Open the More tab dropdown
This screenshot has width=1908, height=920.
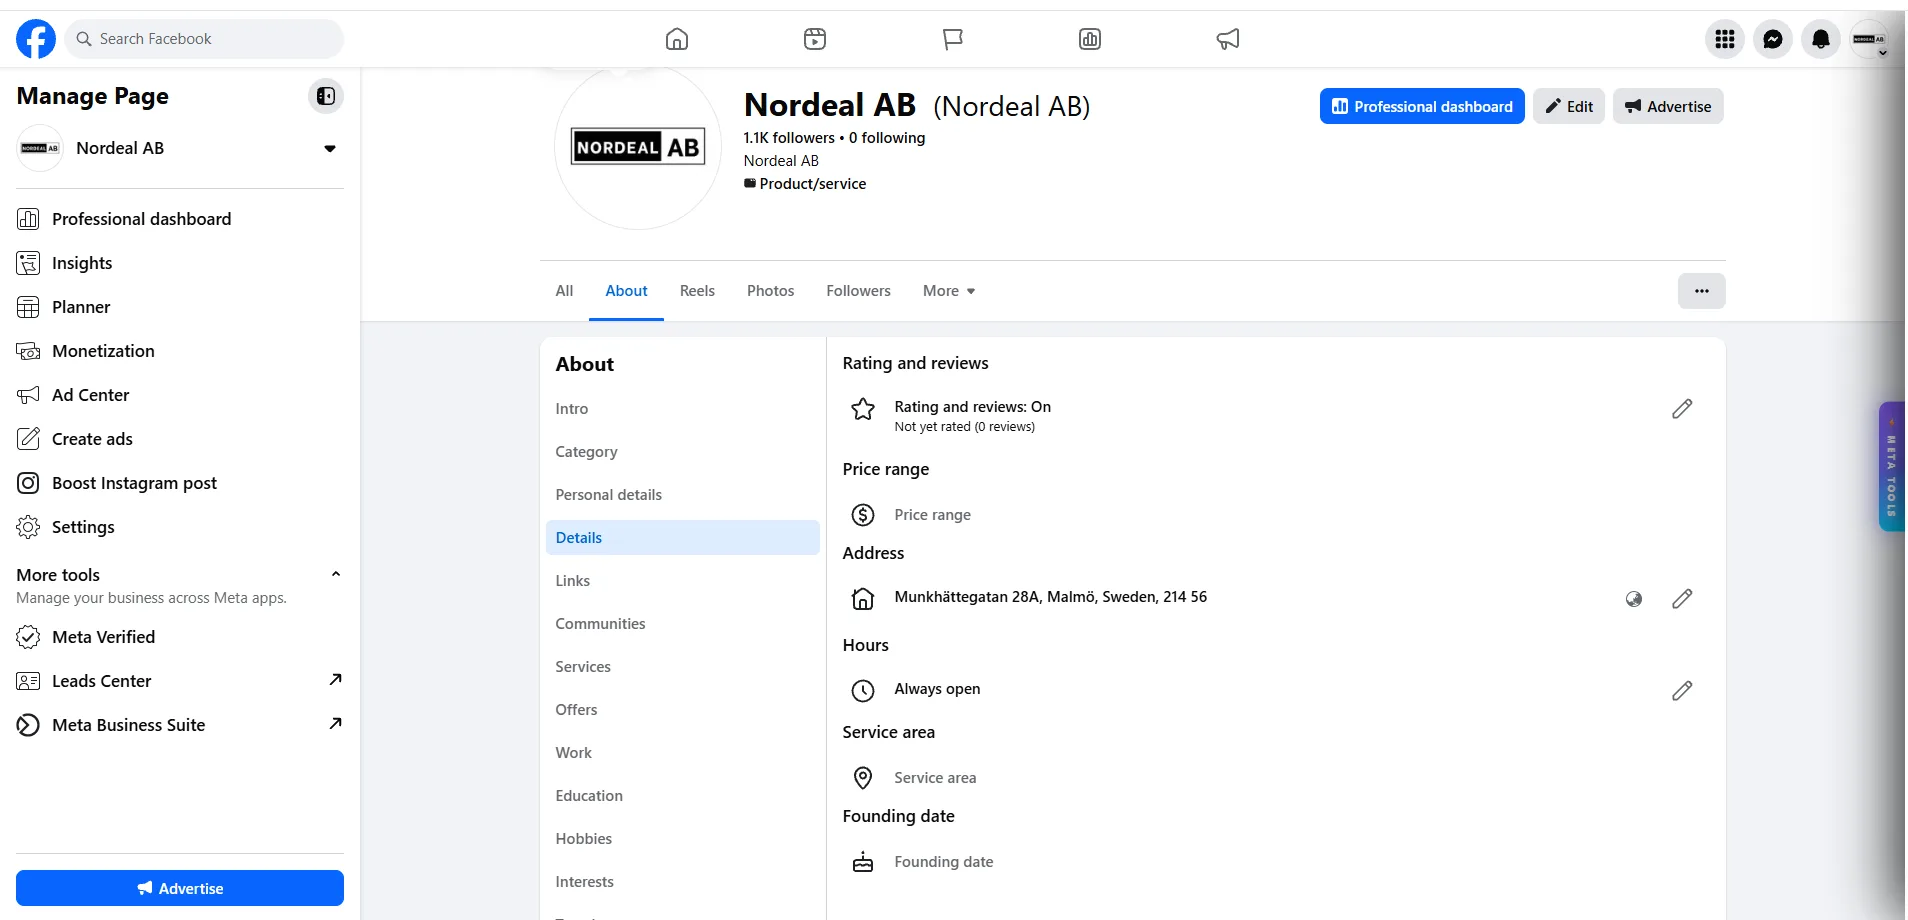pyautogui.click(x=949, y=291)
